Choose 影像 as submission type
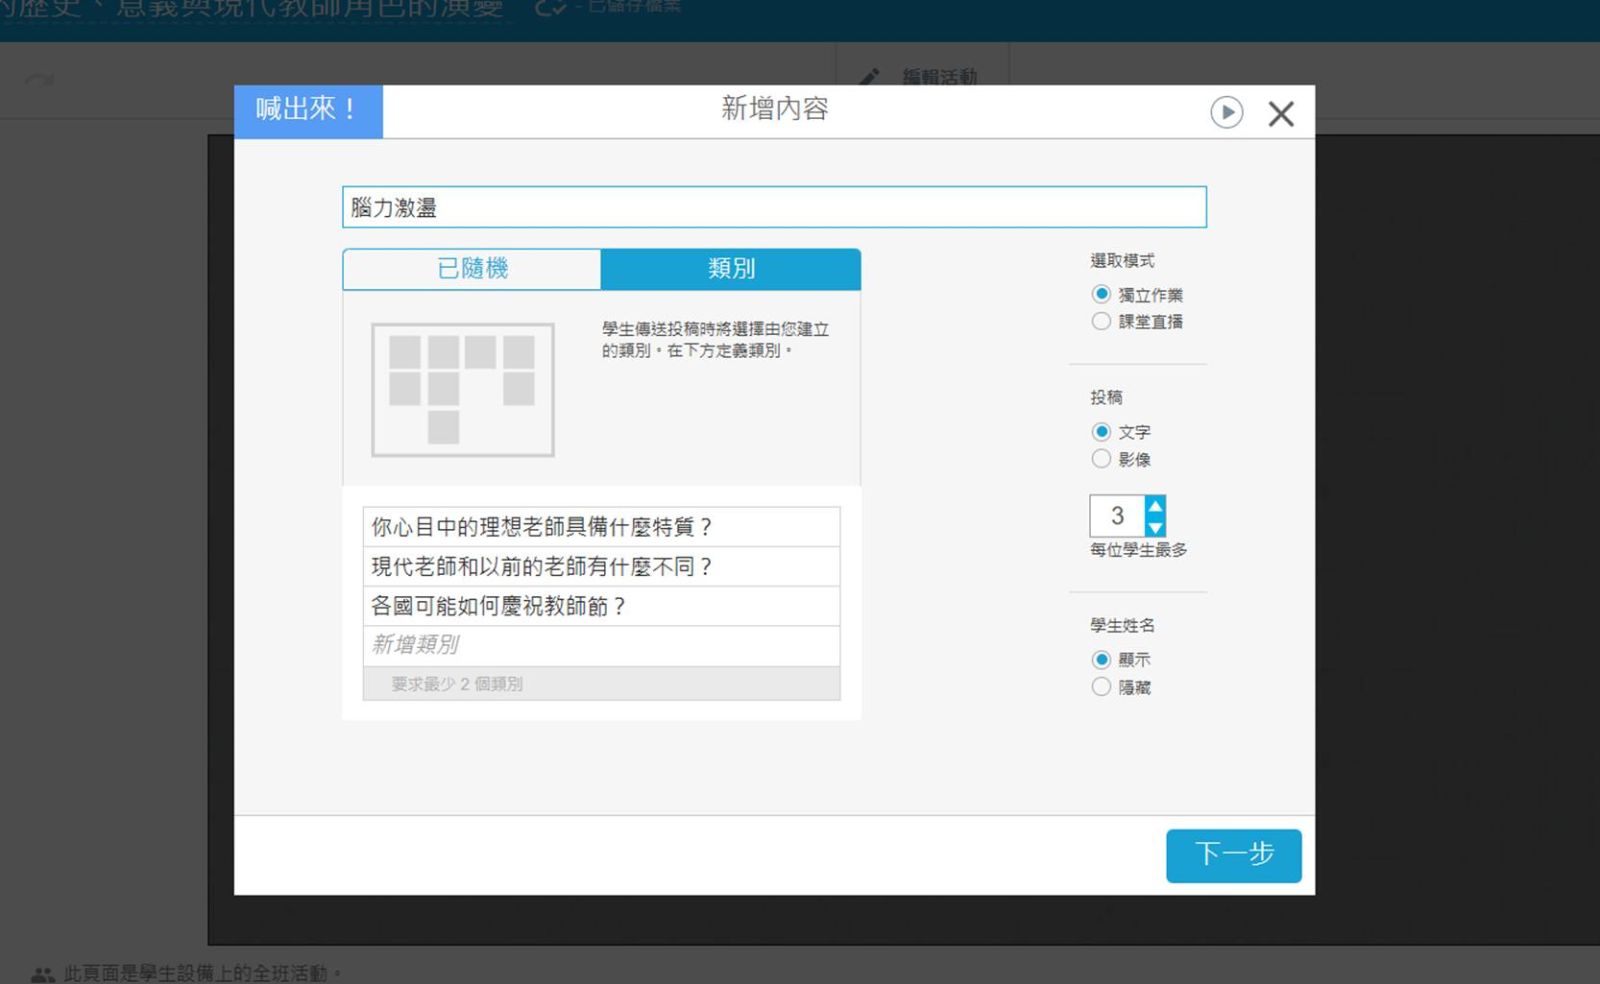 pos(1101,459)
